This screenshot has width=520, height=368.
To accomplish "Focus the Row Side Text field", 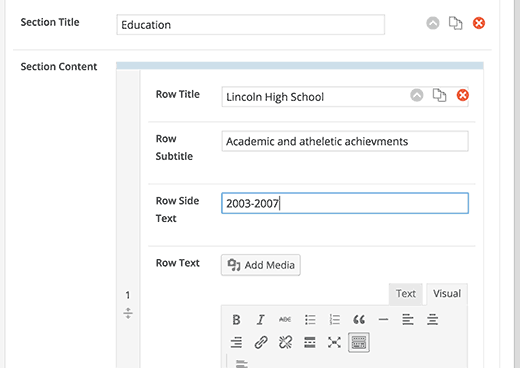I will [345, 203].
